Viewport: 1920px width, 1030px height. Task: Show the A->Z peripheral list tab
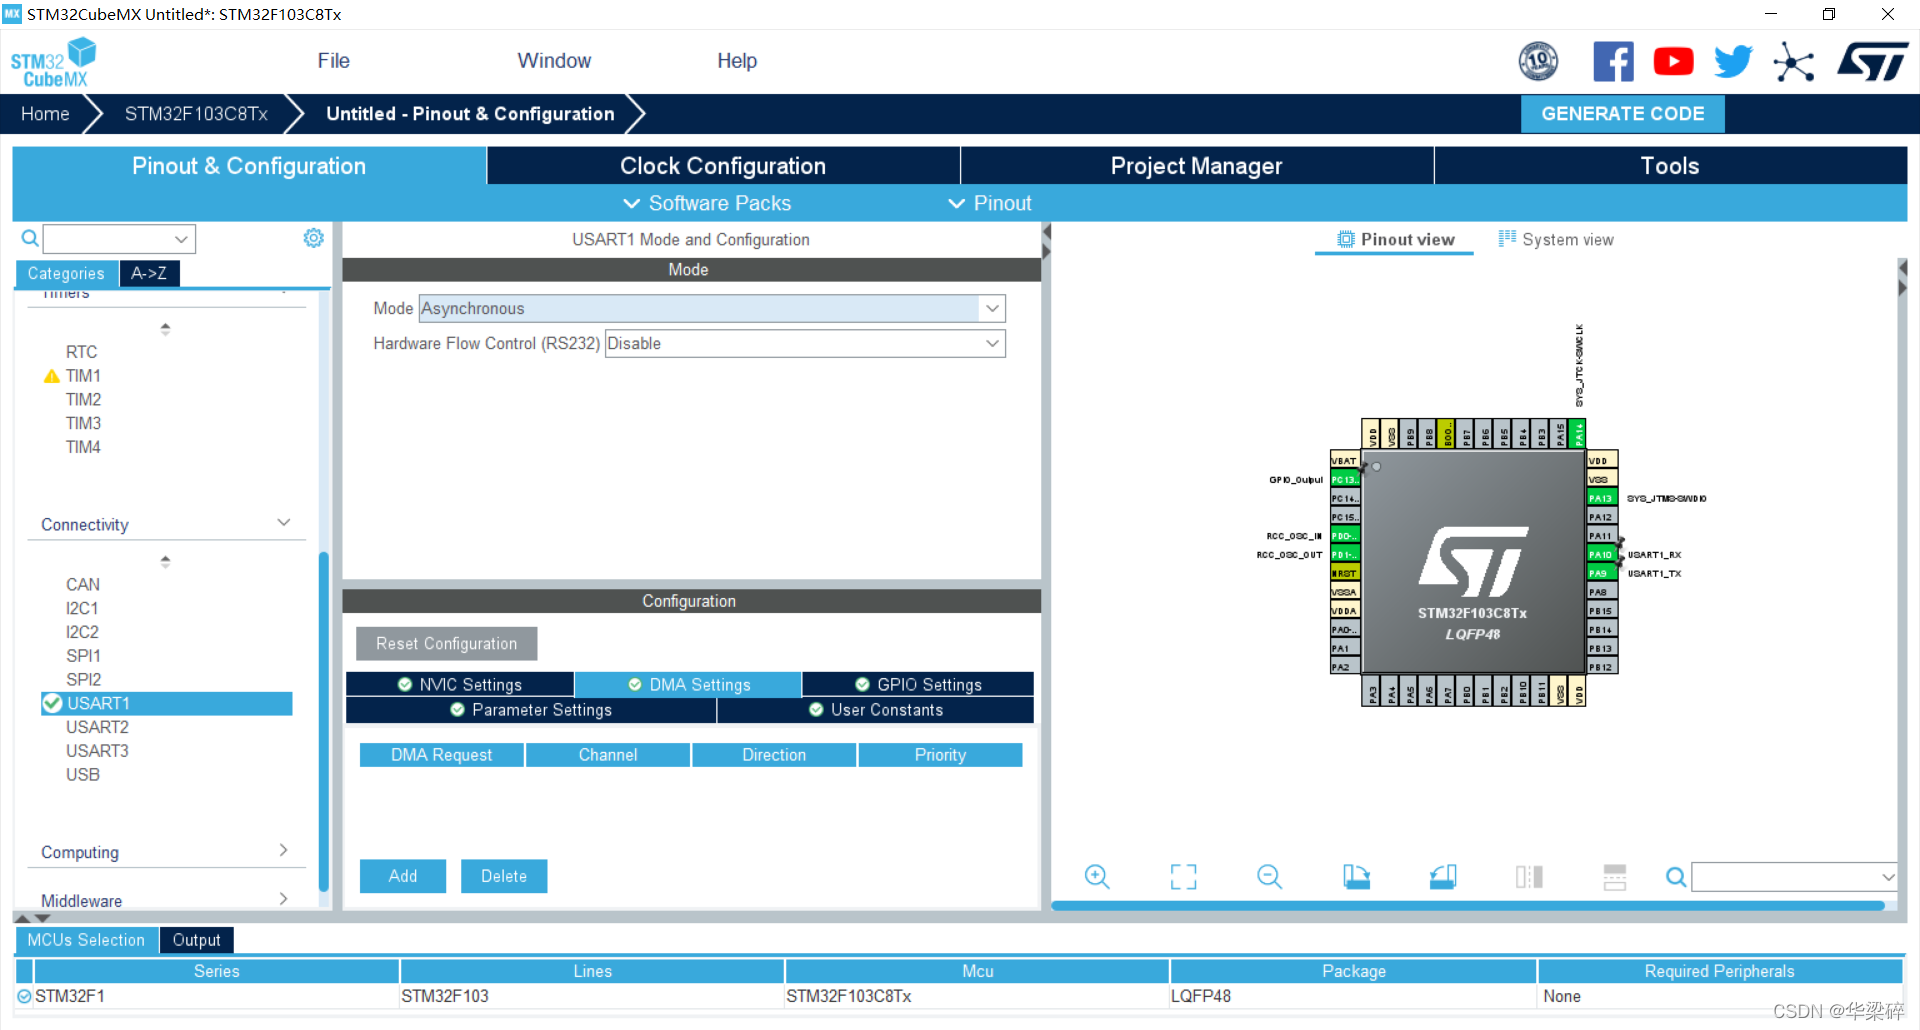[x=149, y=273]
